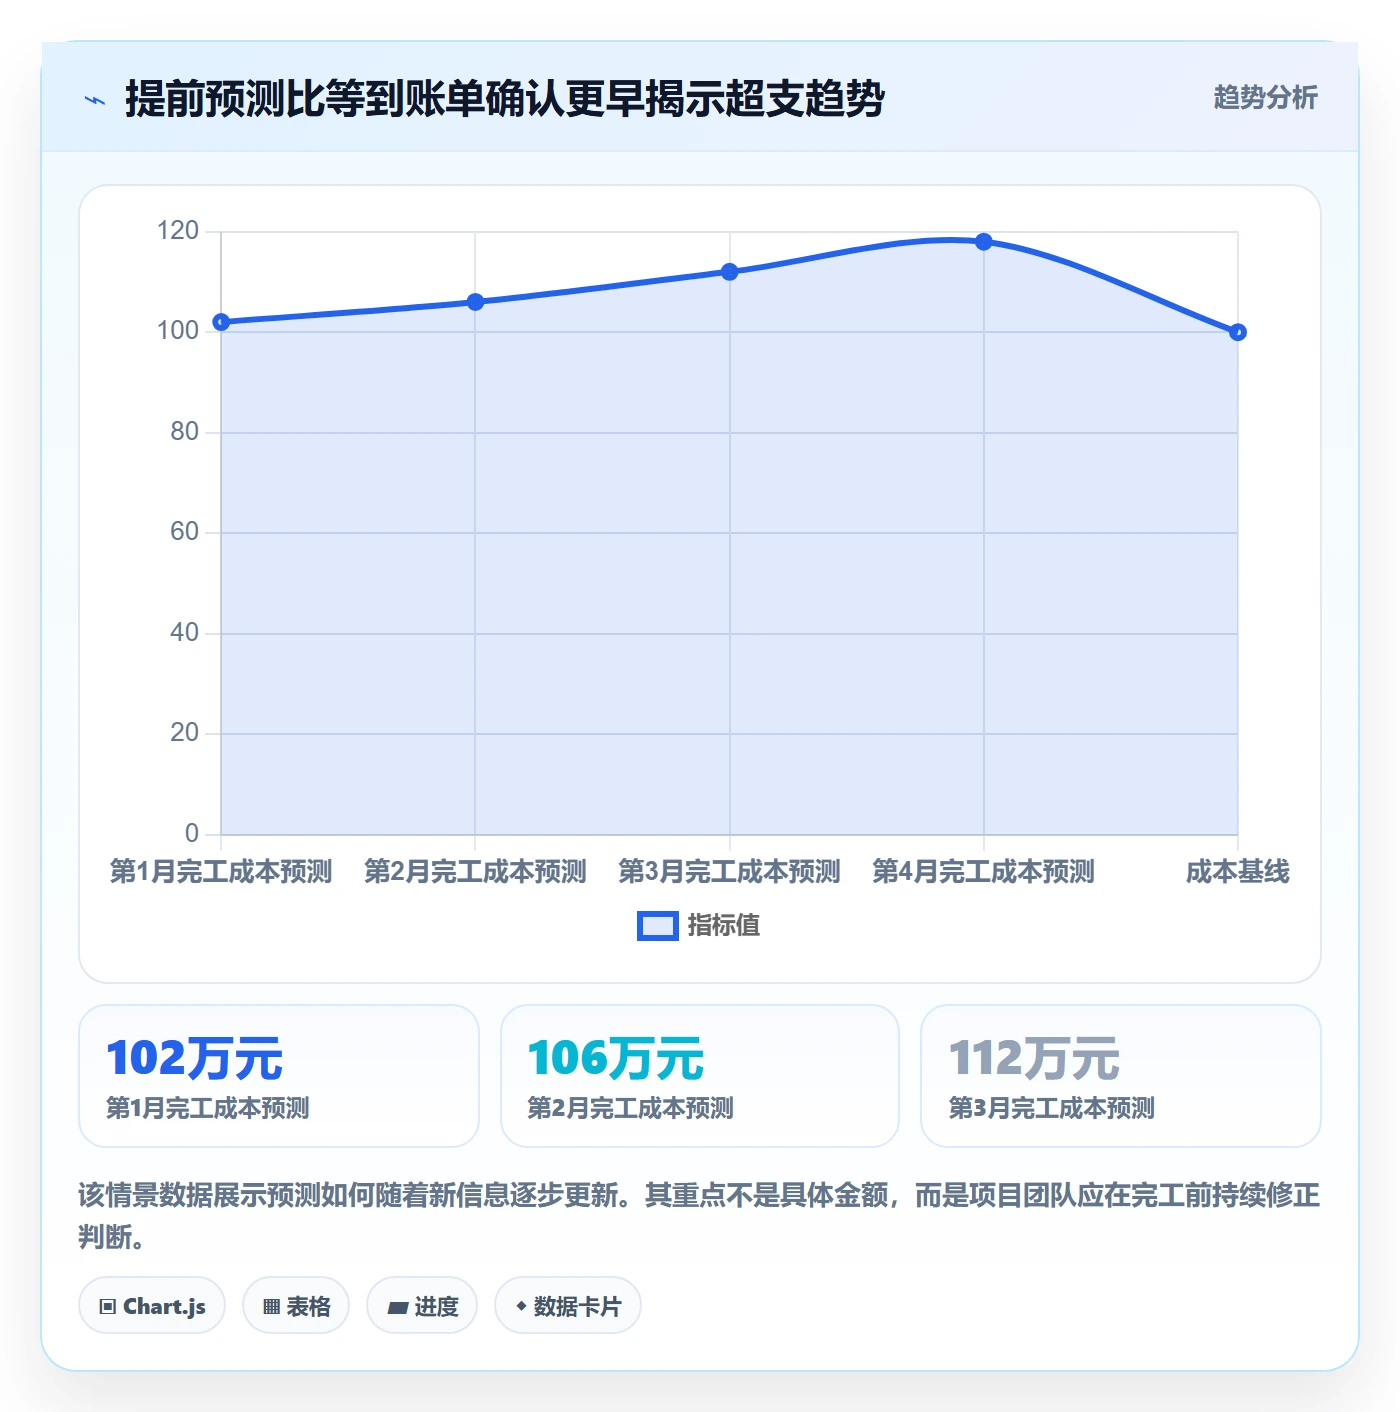Click the y-axis value 20
Screen dimensions: 1400x1412
[x=185, y=733]
